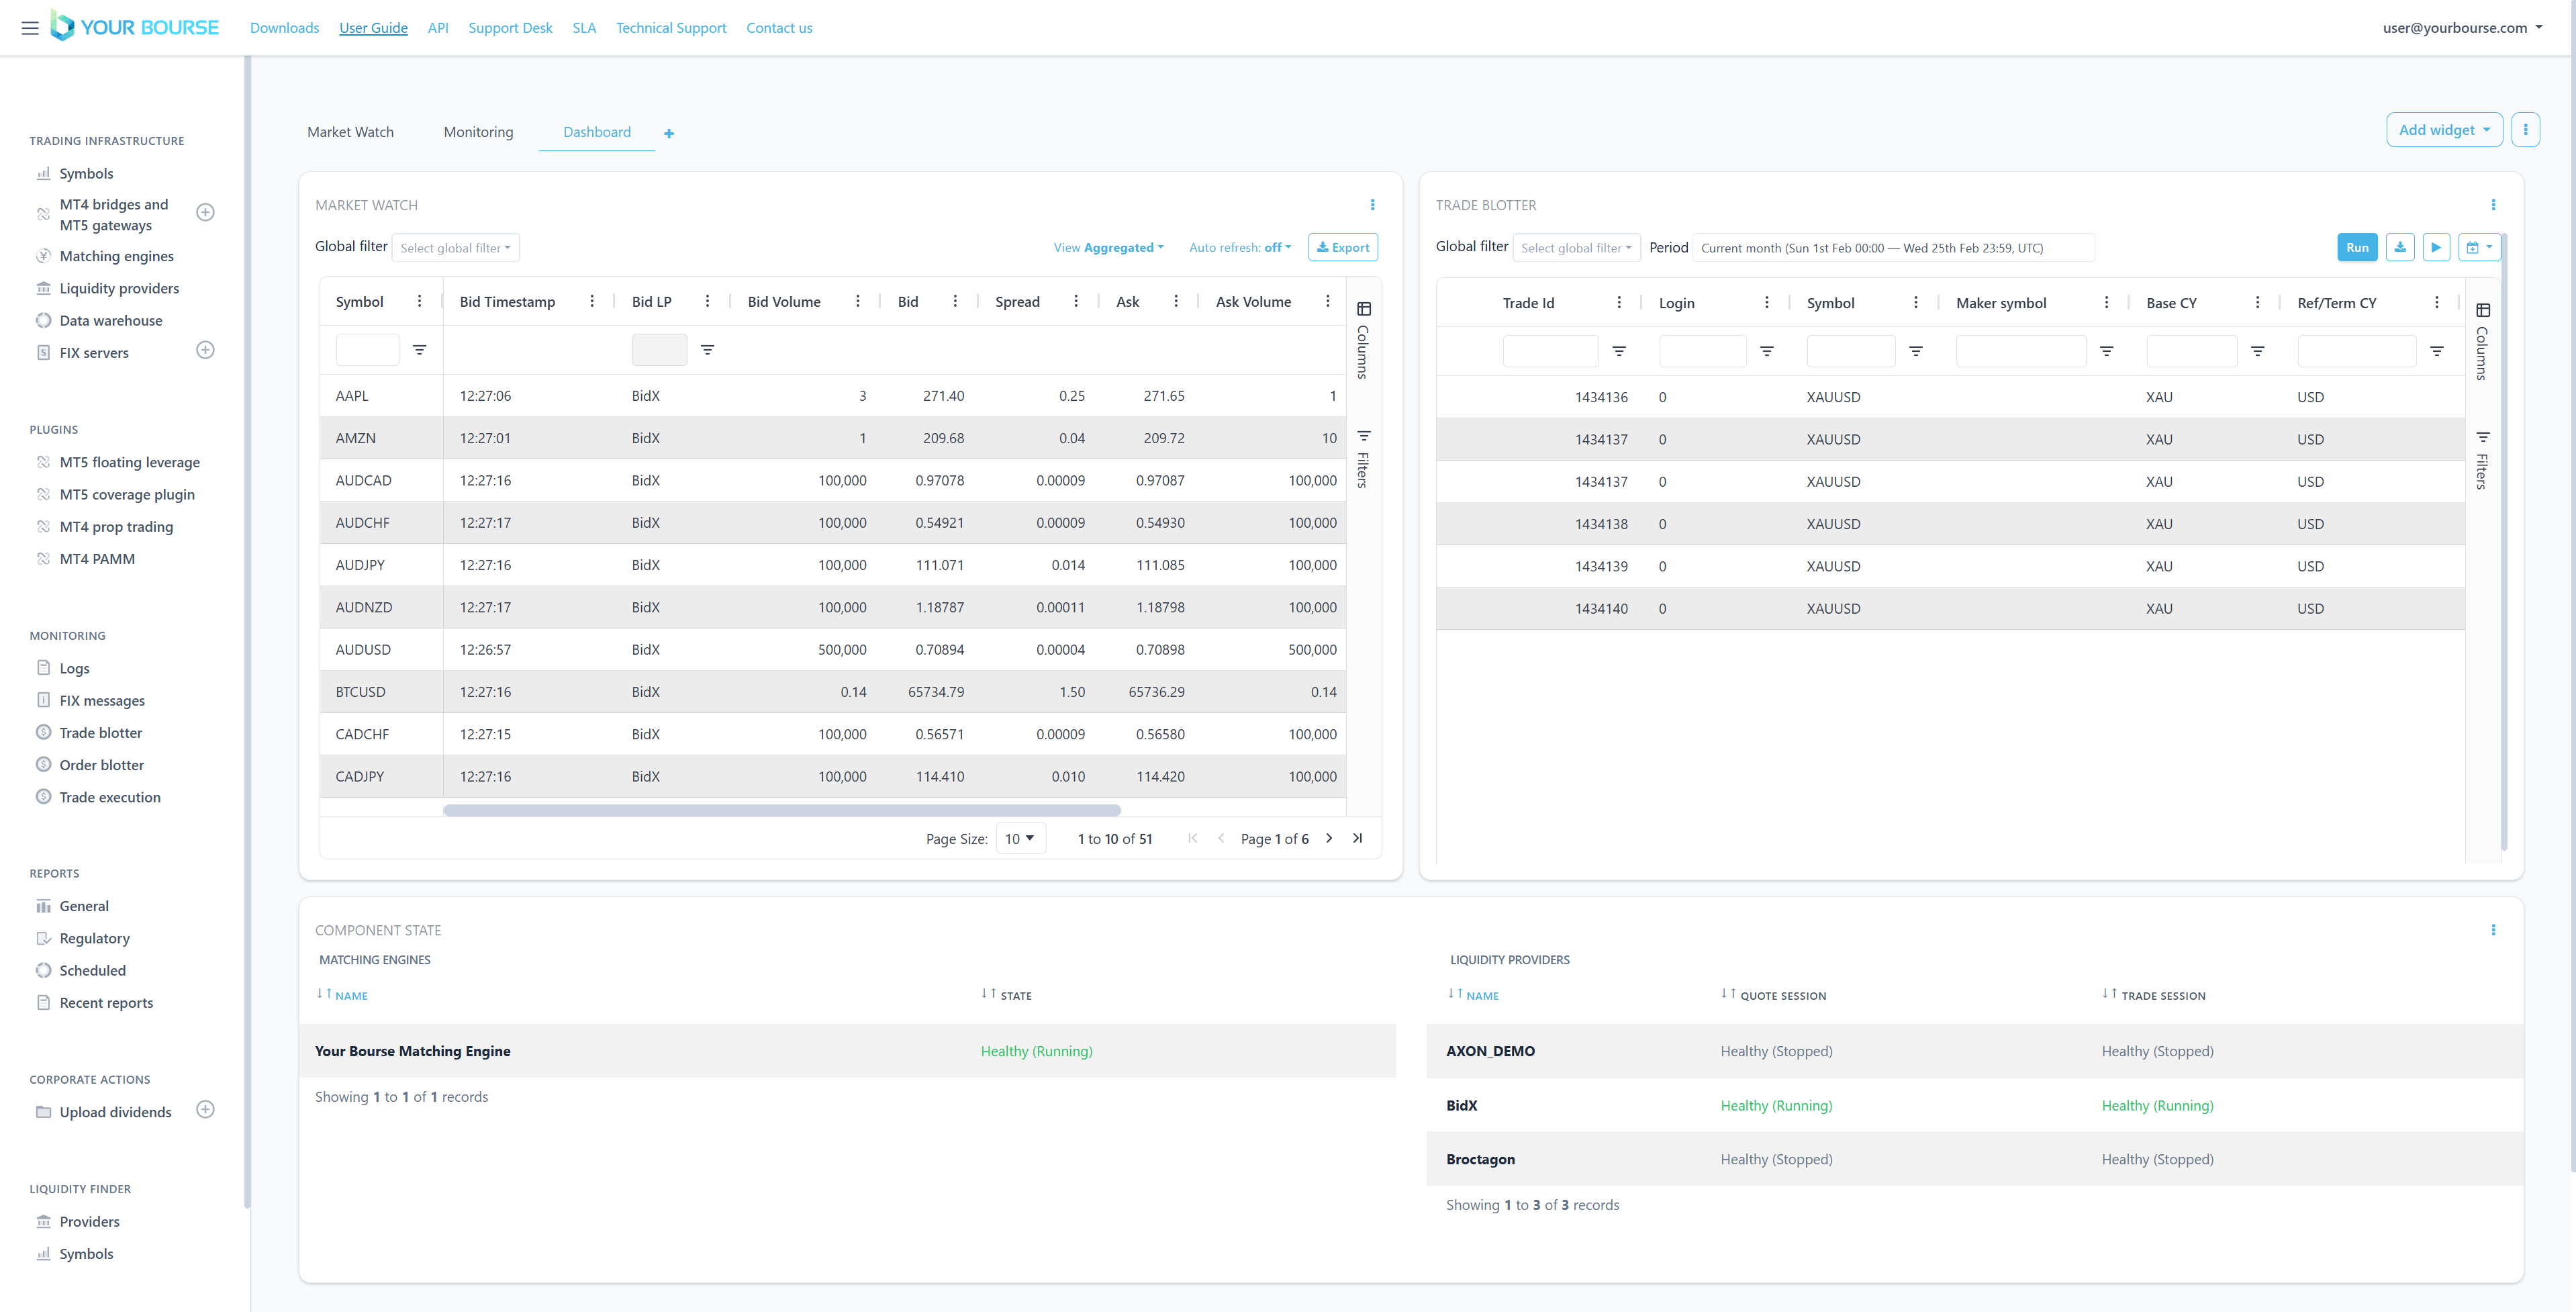Open User Guide in top navigation
This screenshot has height=1312, width=2576.
[x=373, y=28]
